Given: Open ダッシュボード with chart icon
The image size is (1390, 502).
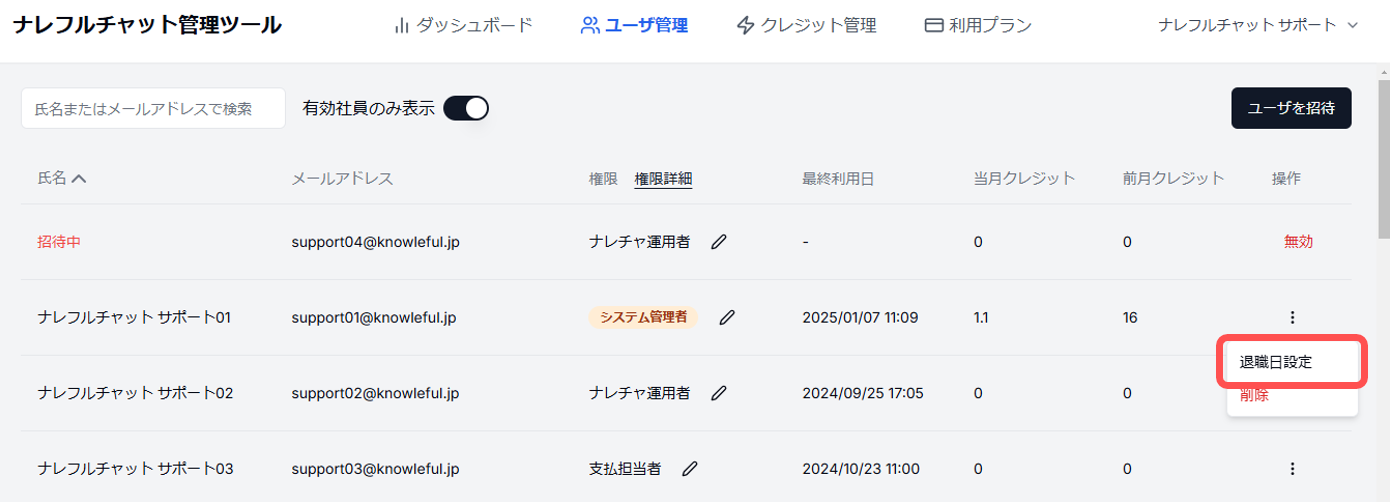Looking at the screenshot, I should pos(463,26).
